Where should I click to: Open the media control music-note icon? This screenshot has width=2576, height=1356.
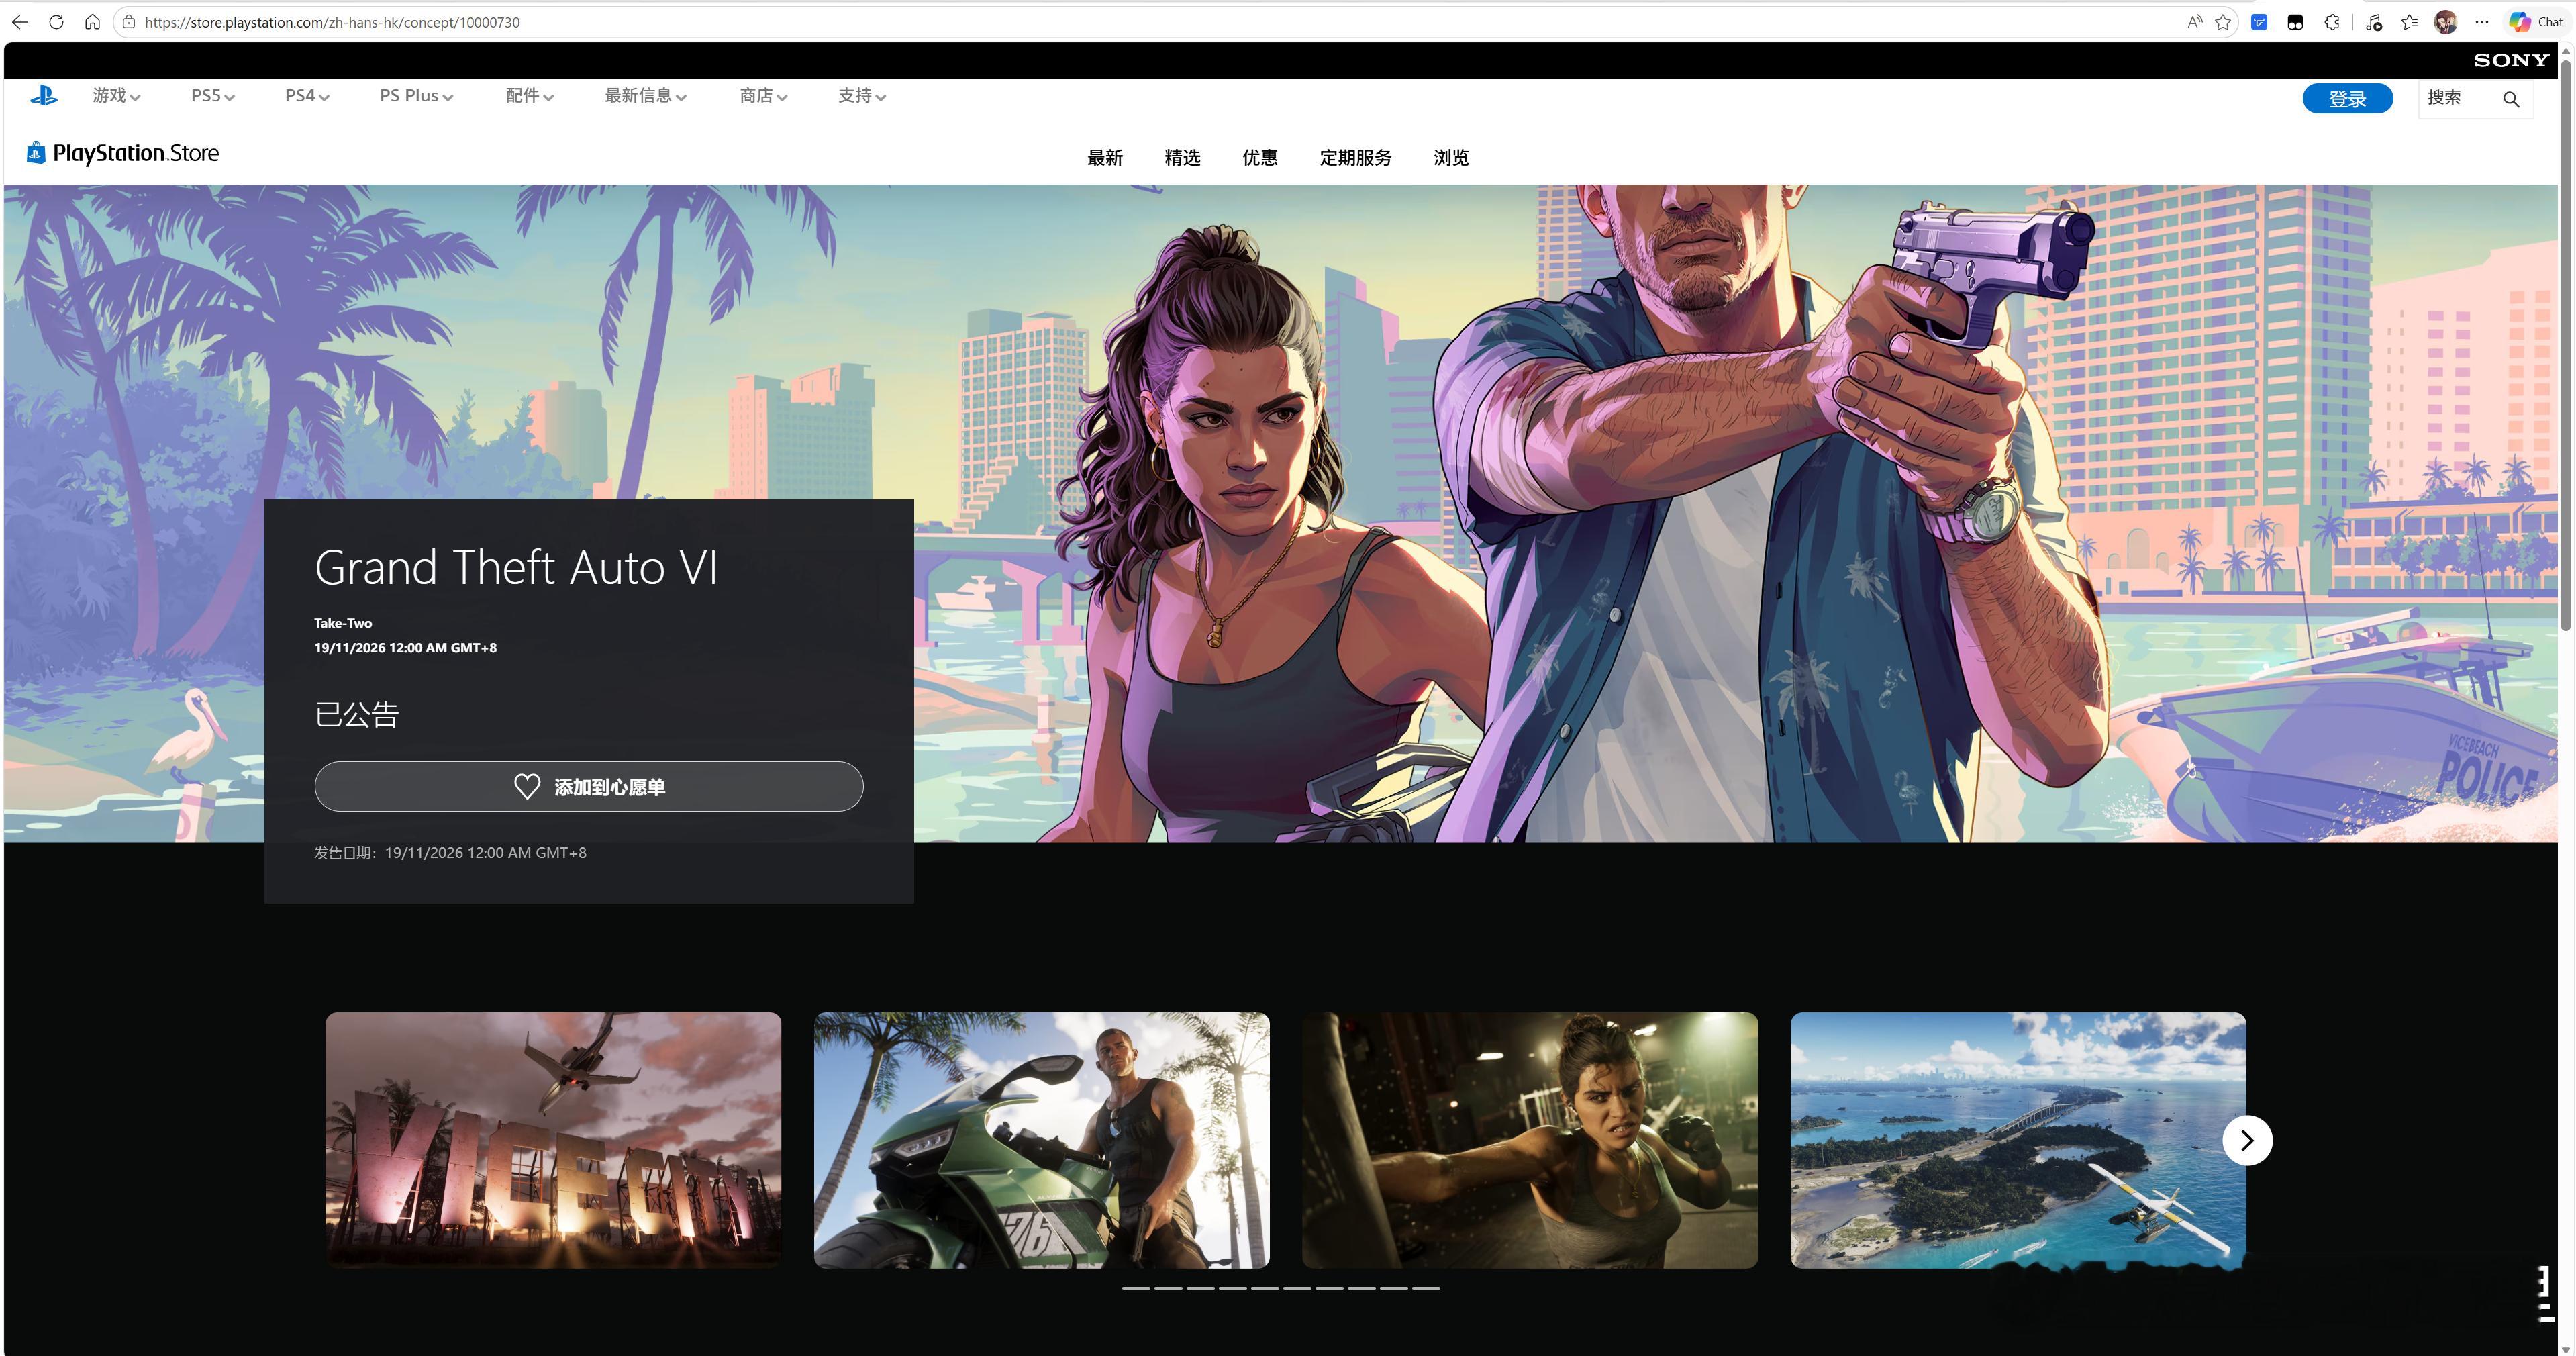pos(2374,22)
